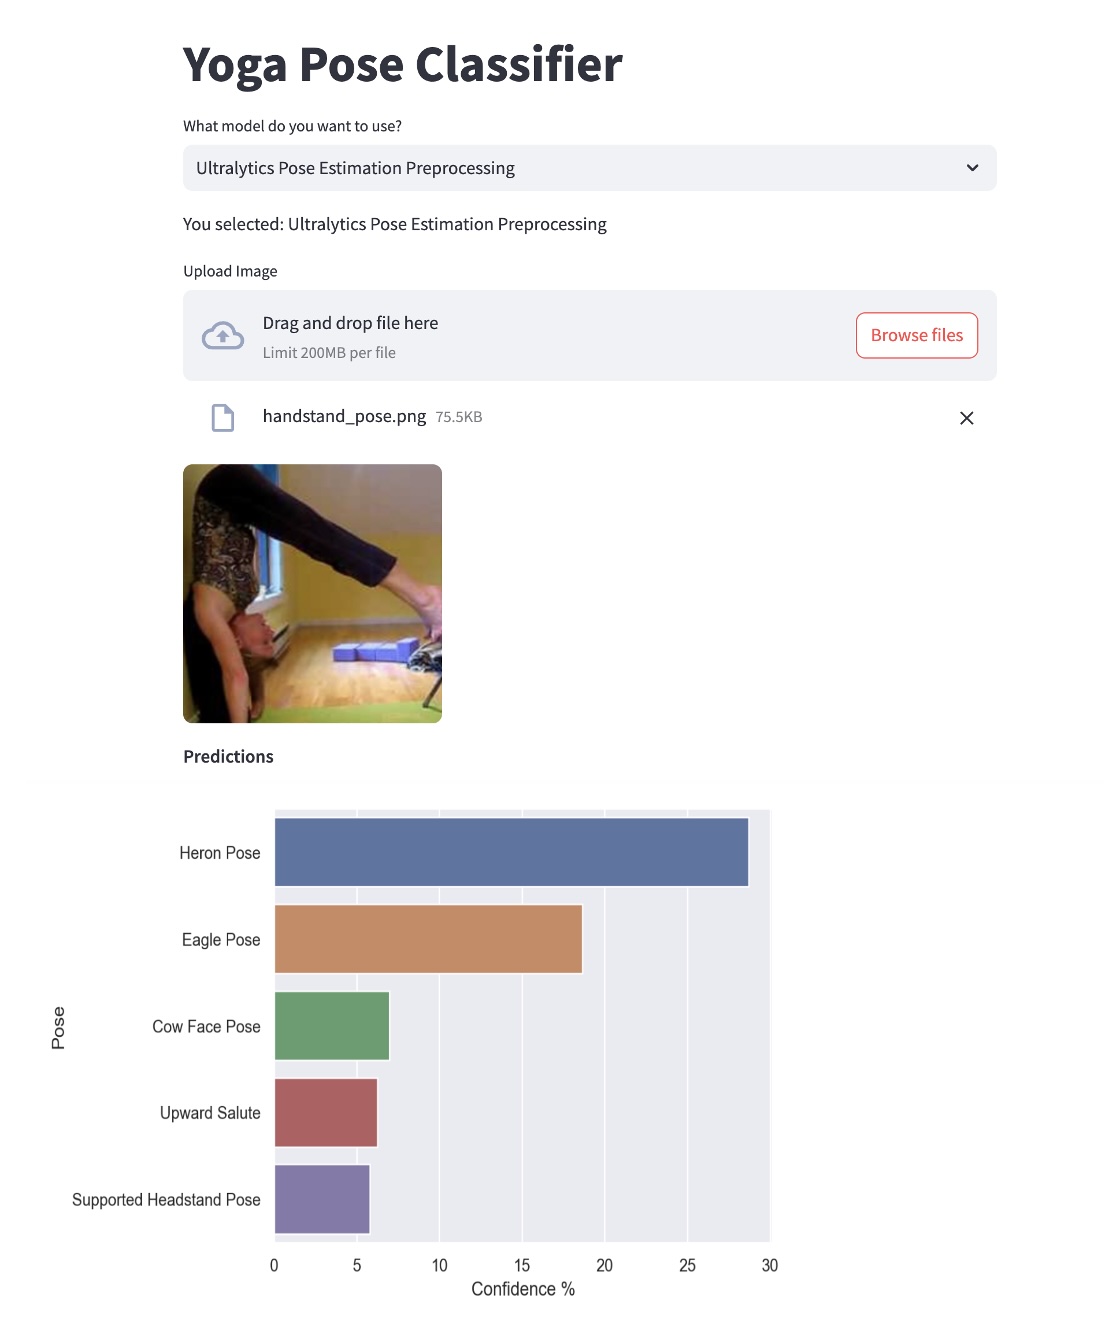This screenshot has height=1342, width=1104.
Task: Click the handstand_pose.png file name
Action: [344, 416]
